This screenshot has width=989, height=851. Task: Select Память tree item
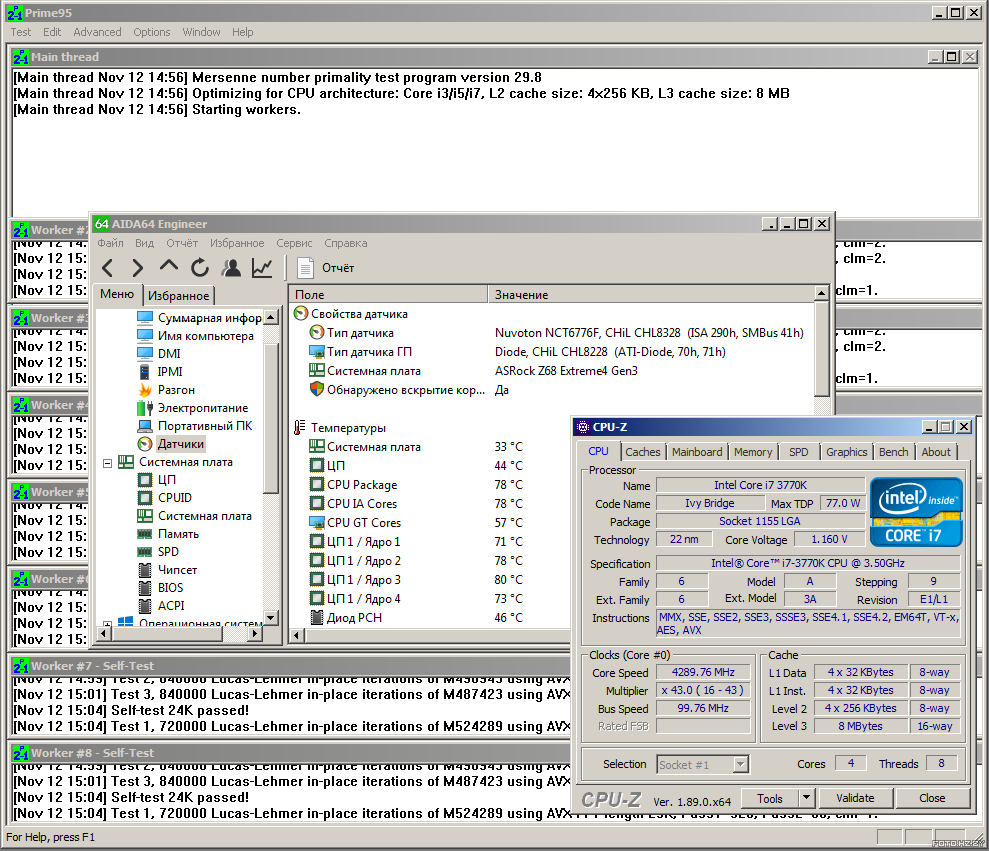168,534
